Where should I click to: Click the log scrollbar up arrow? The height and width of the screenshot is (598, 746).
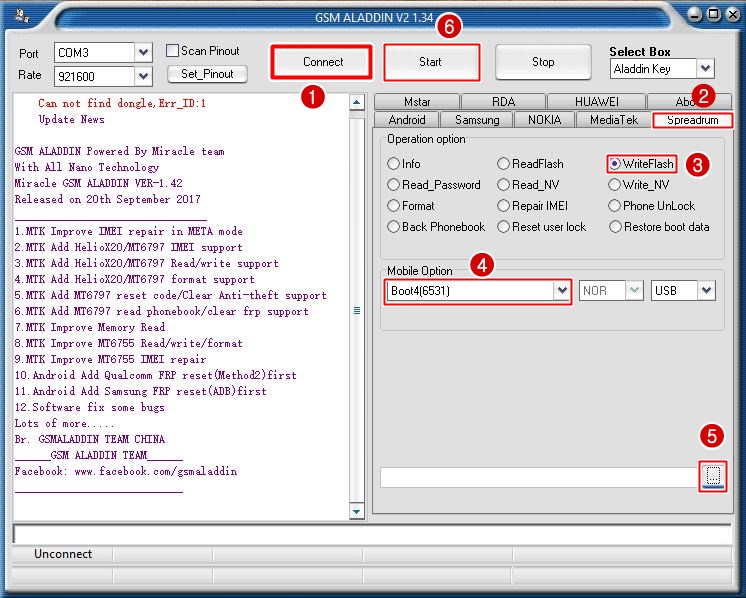pyautogui.click(x=357, y=102)
